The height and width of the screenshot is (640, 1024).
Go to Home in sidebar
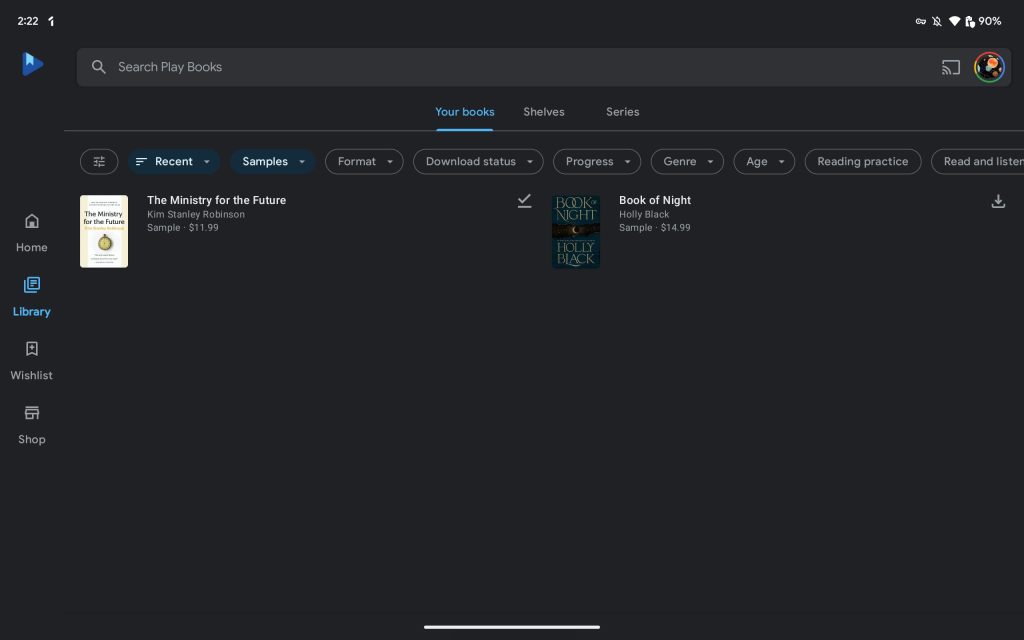tap(31, 232)
